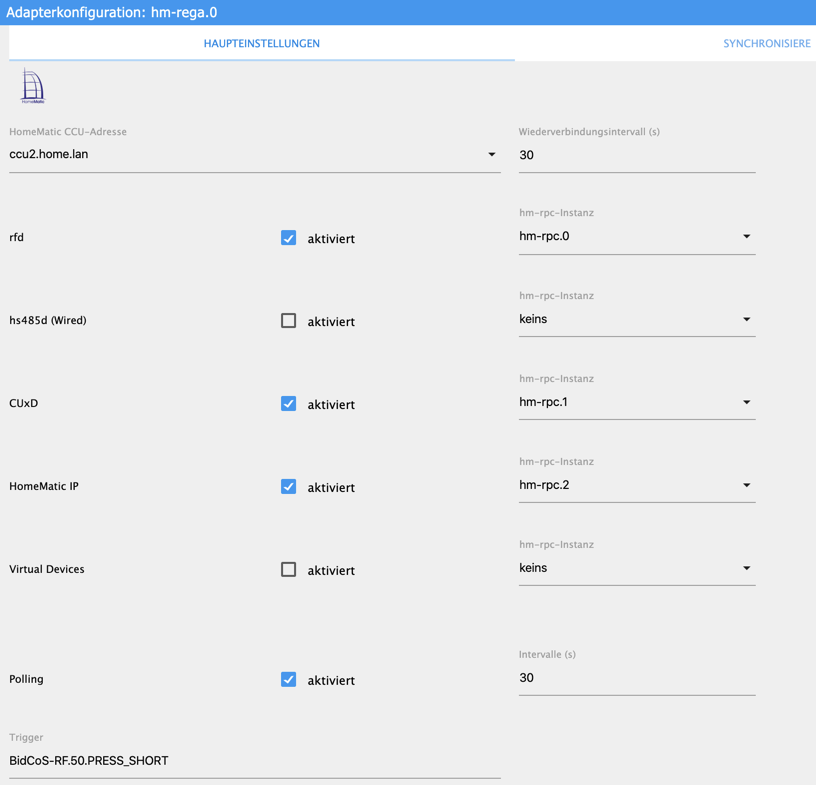Open the HomeMatic CCU-Adresse dropdown

pos(255,155)
